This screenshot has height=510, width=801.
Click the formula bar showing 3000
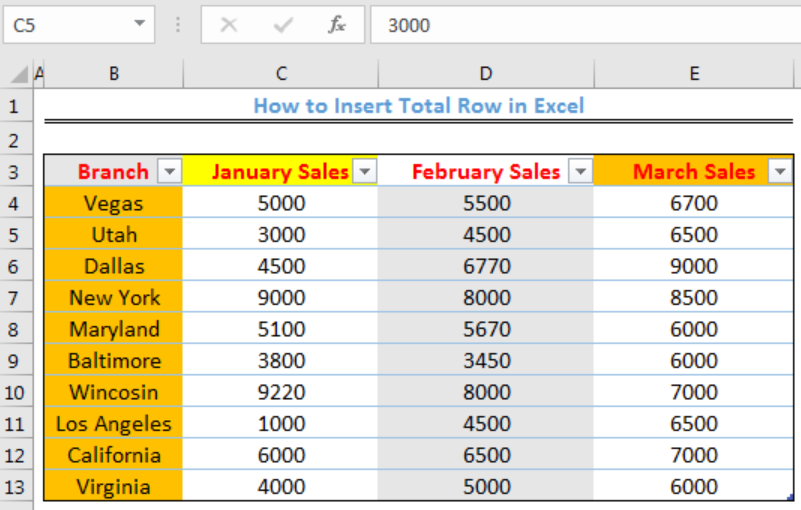click(585, 25)
